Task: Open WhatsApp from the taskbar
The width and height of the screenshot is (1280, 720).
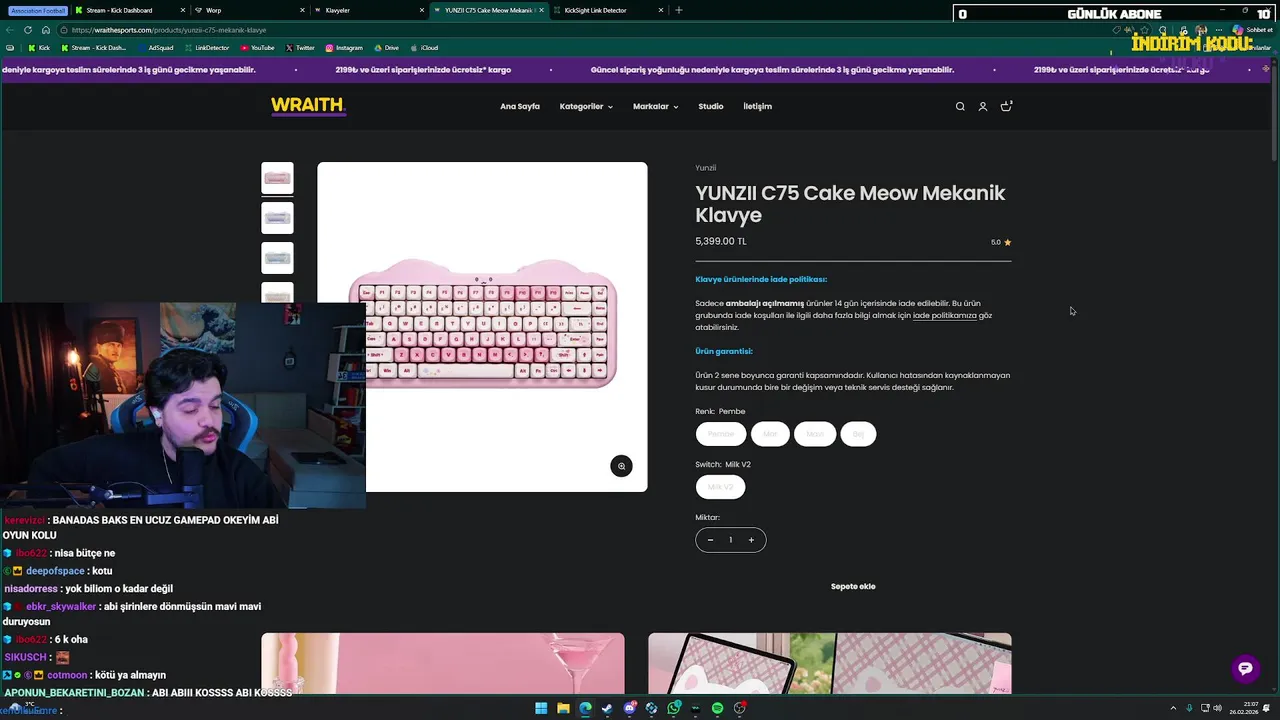Action: 674,708
